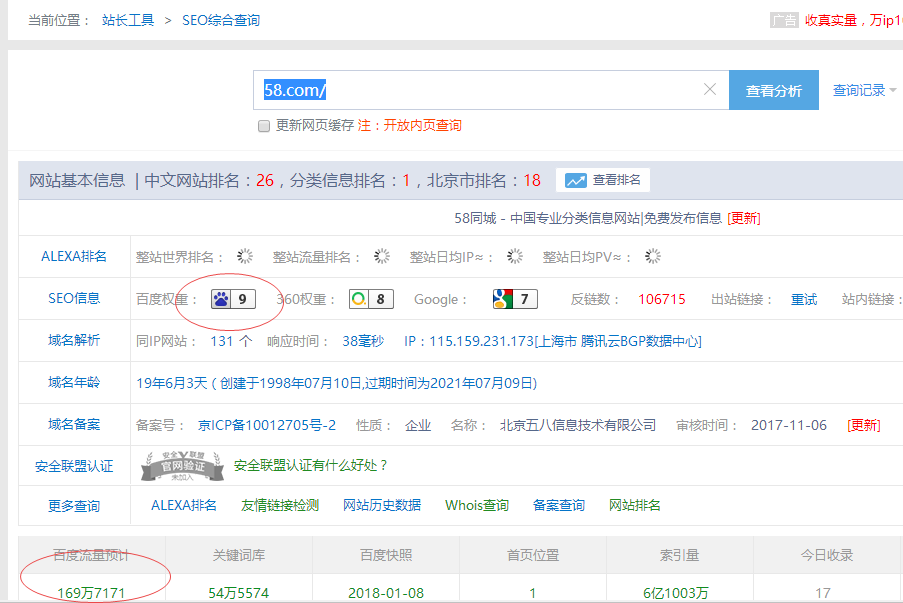The height and width of the screenshot is (603, 903).
Task: Click 更新 link in the 域名备案 row
Action: coord(864,425)
